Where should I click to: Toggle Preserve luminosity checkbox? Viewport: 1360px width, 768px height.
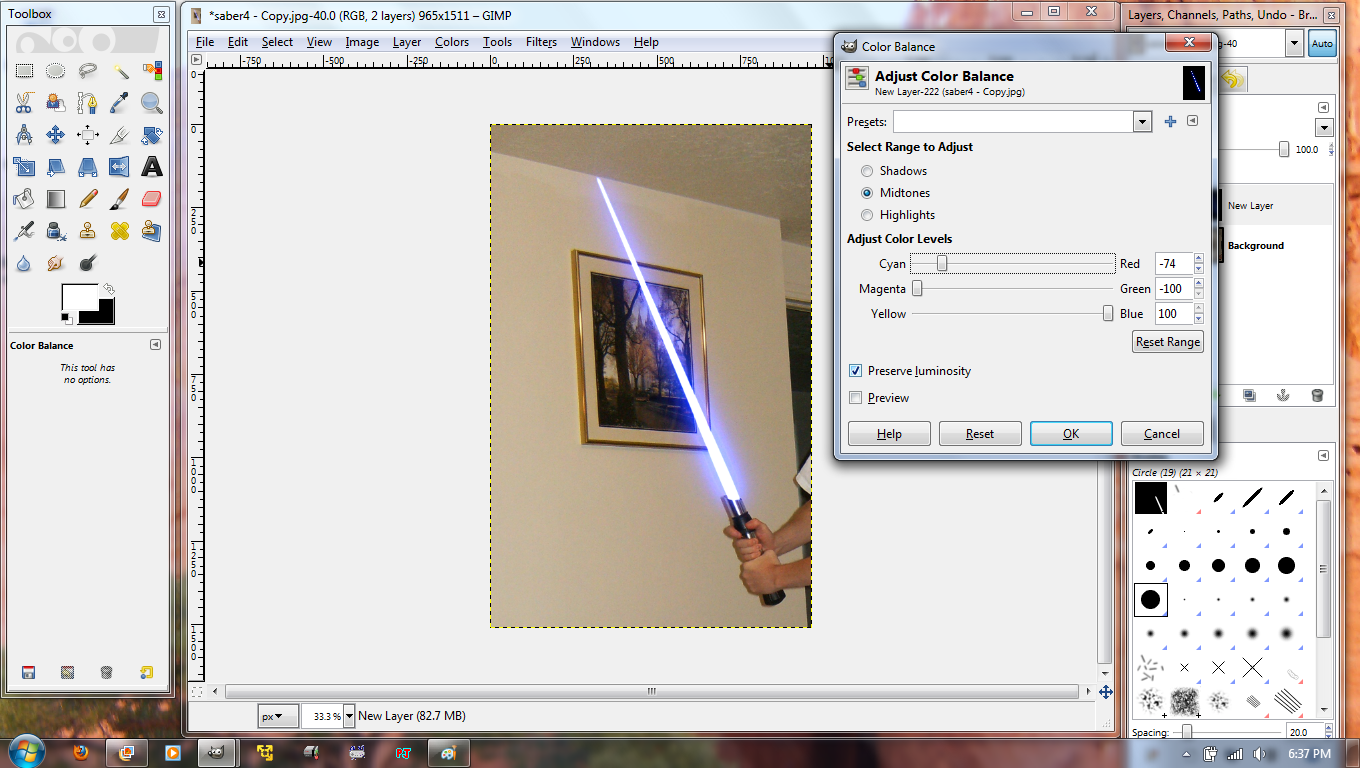coord(855,371)
